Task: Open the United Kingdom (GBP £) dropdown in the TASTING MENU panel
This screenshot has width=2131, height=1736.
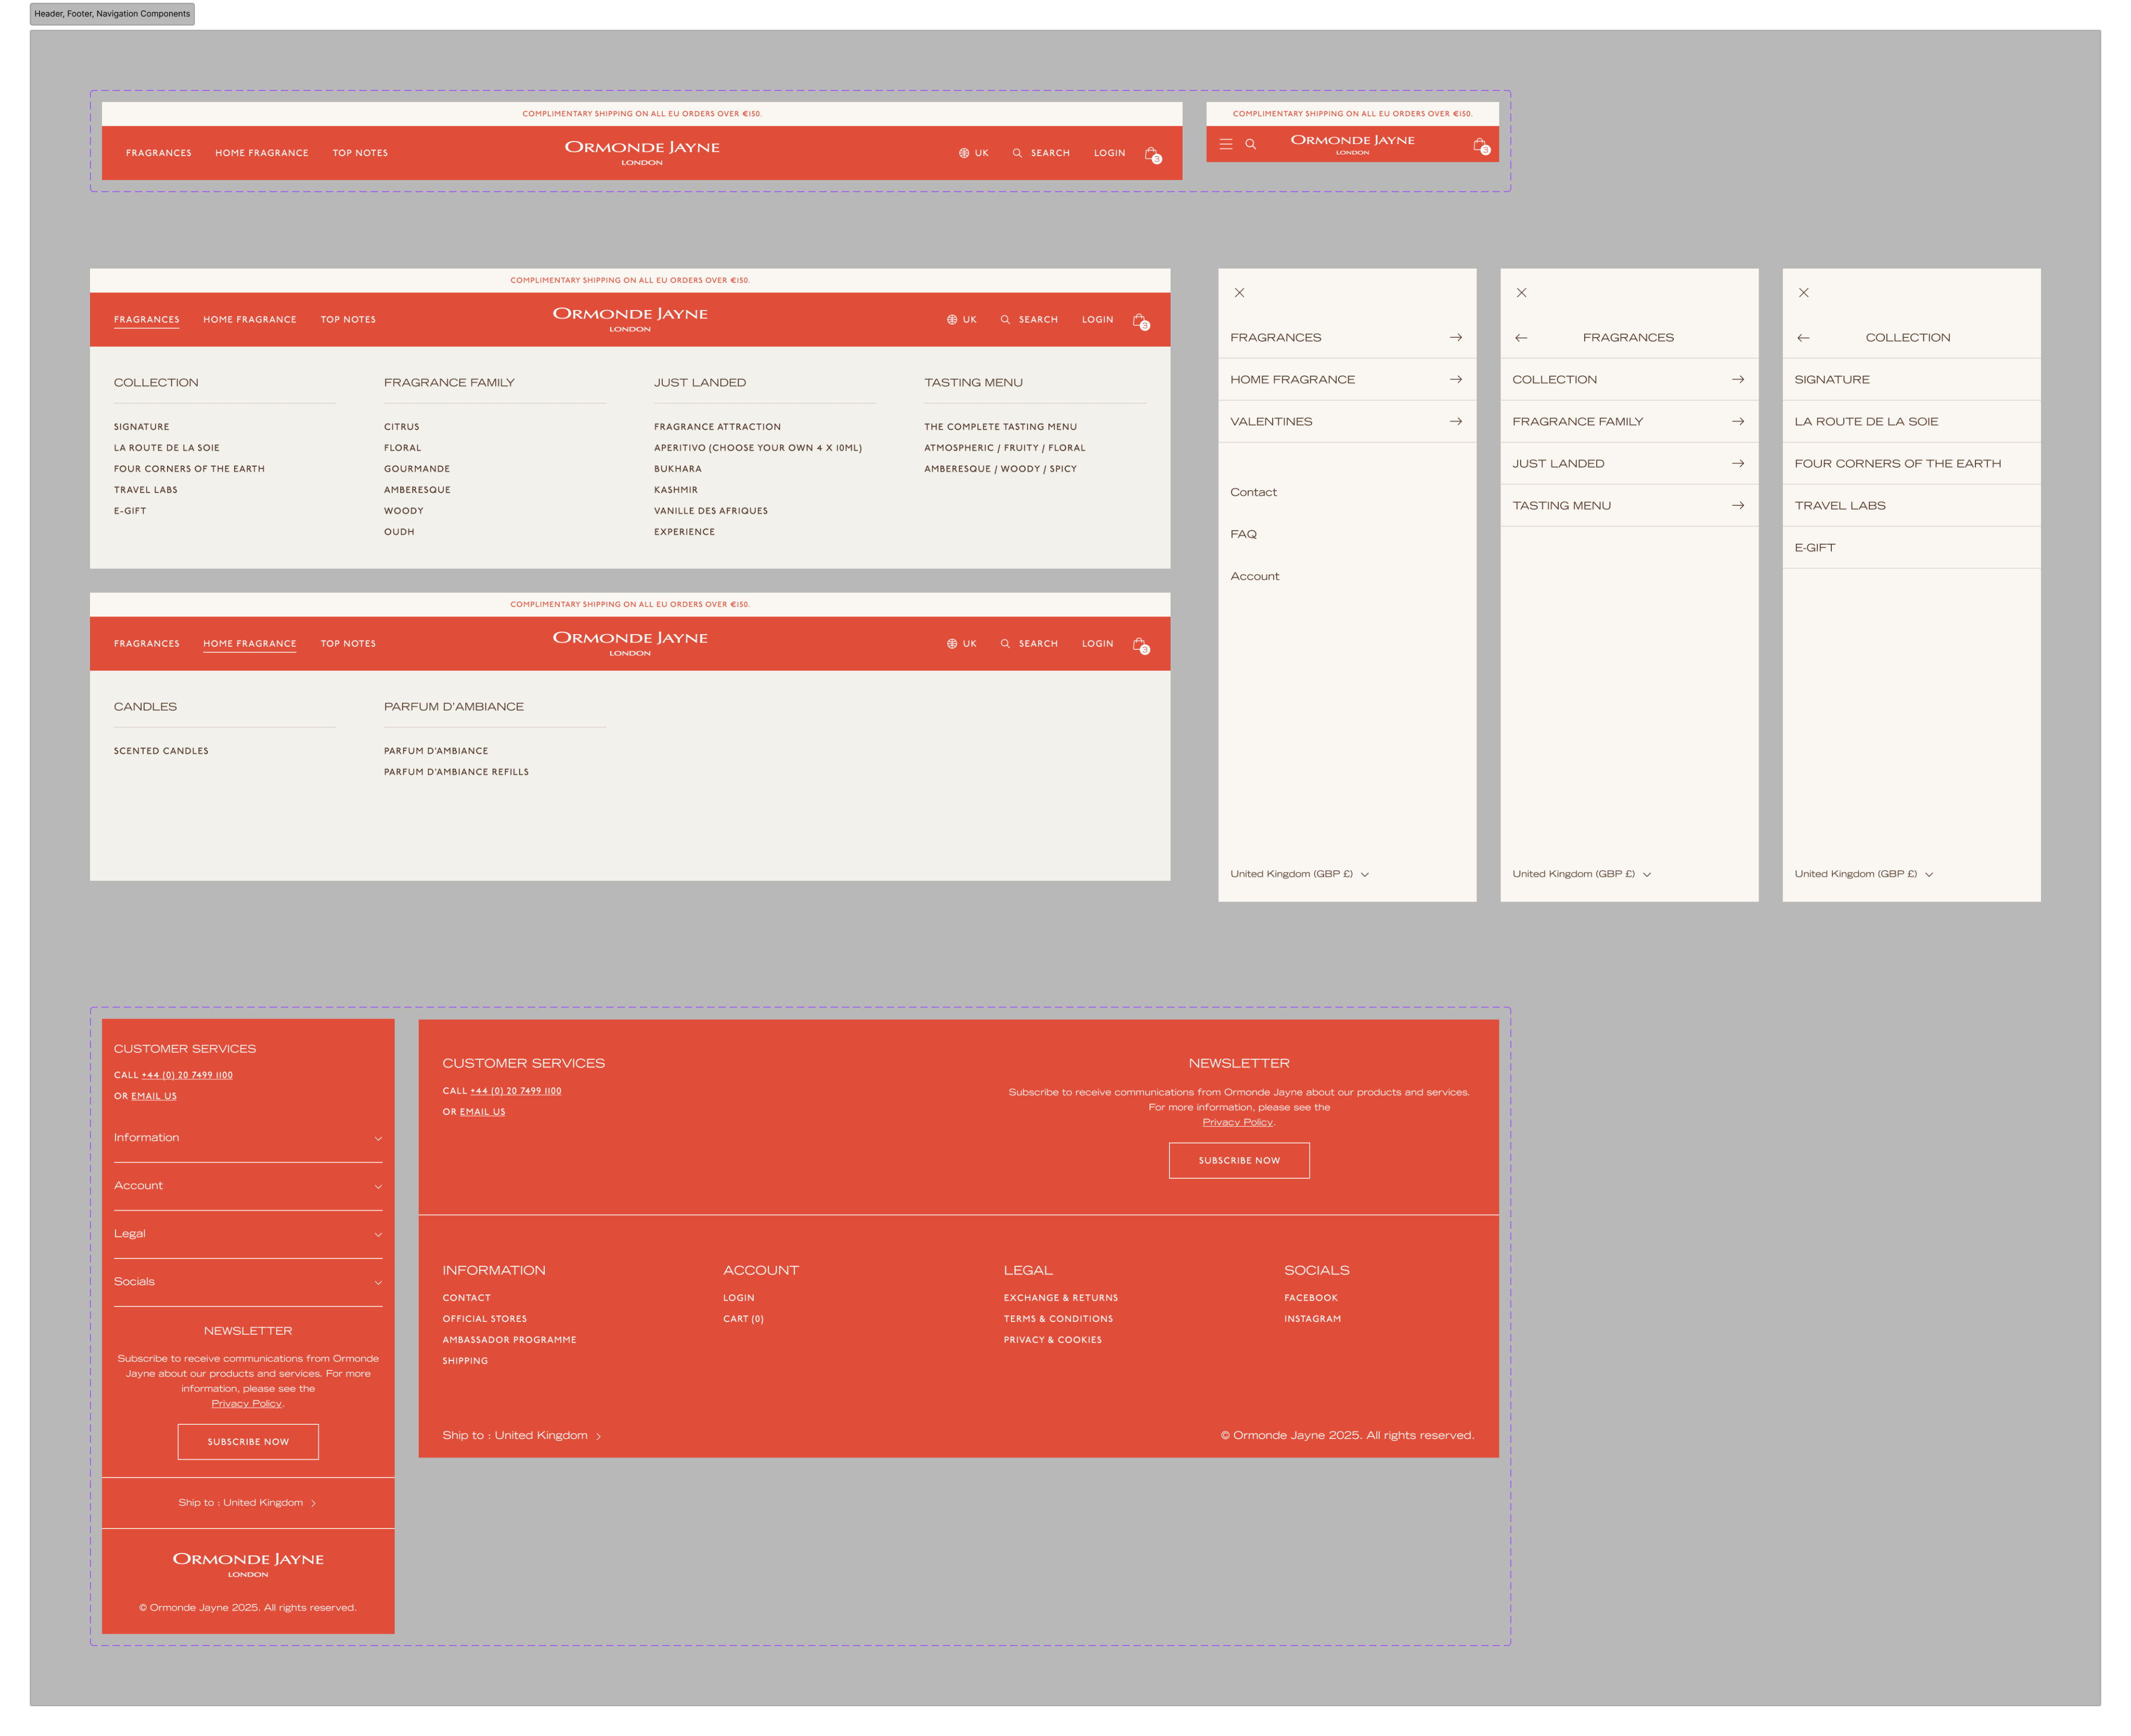Action: click(x=1581, y=874)
